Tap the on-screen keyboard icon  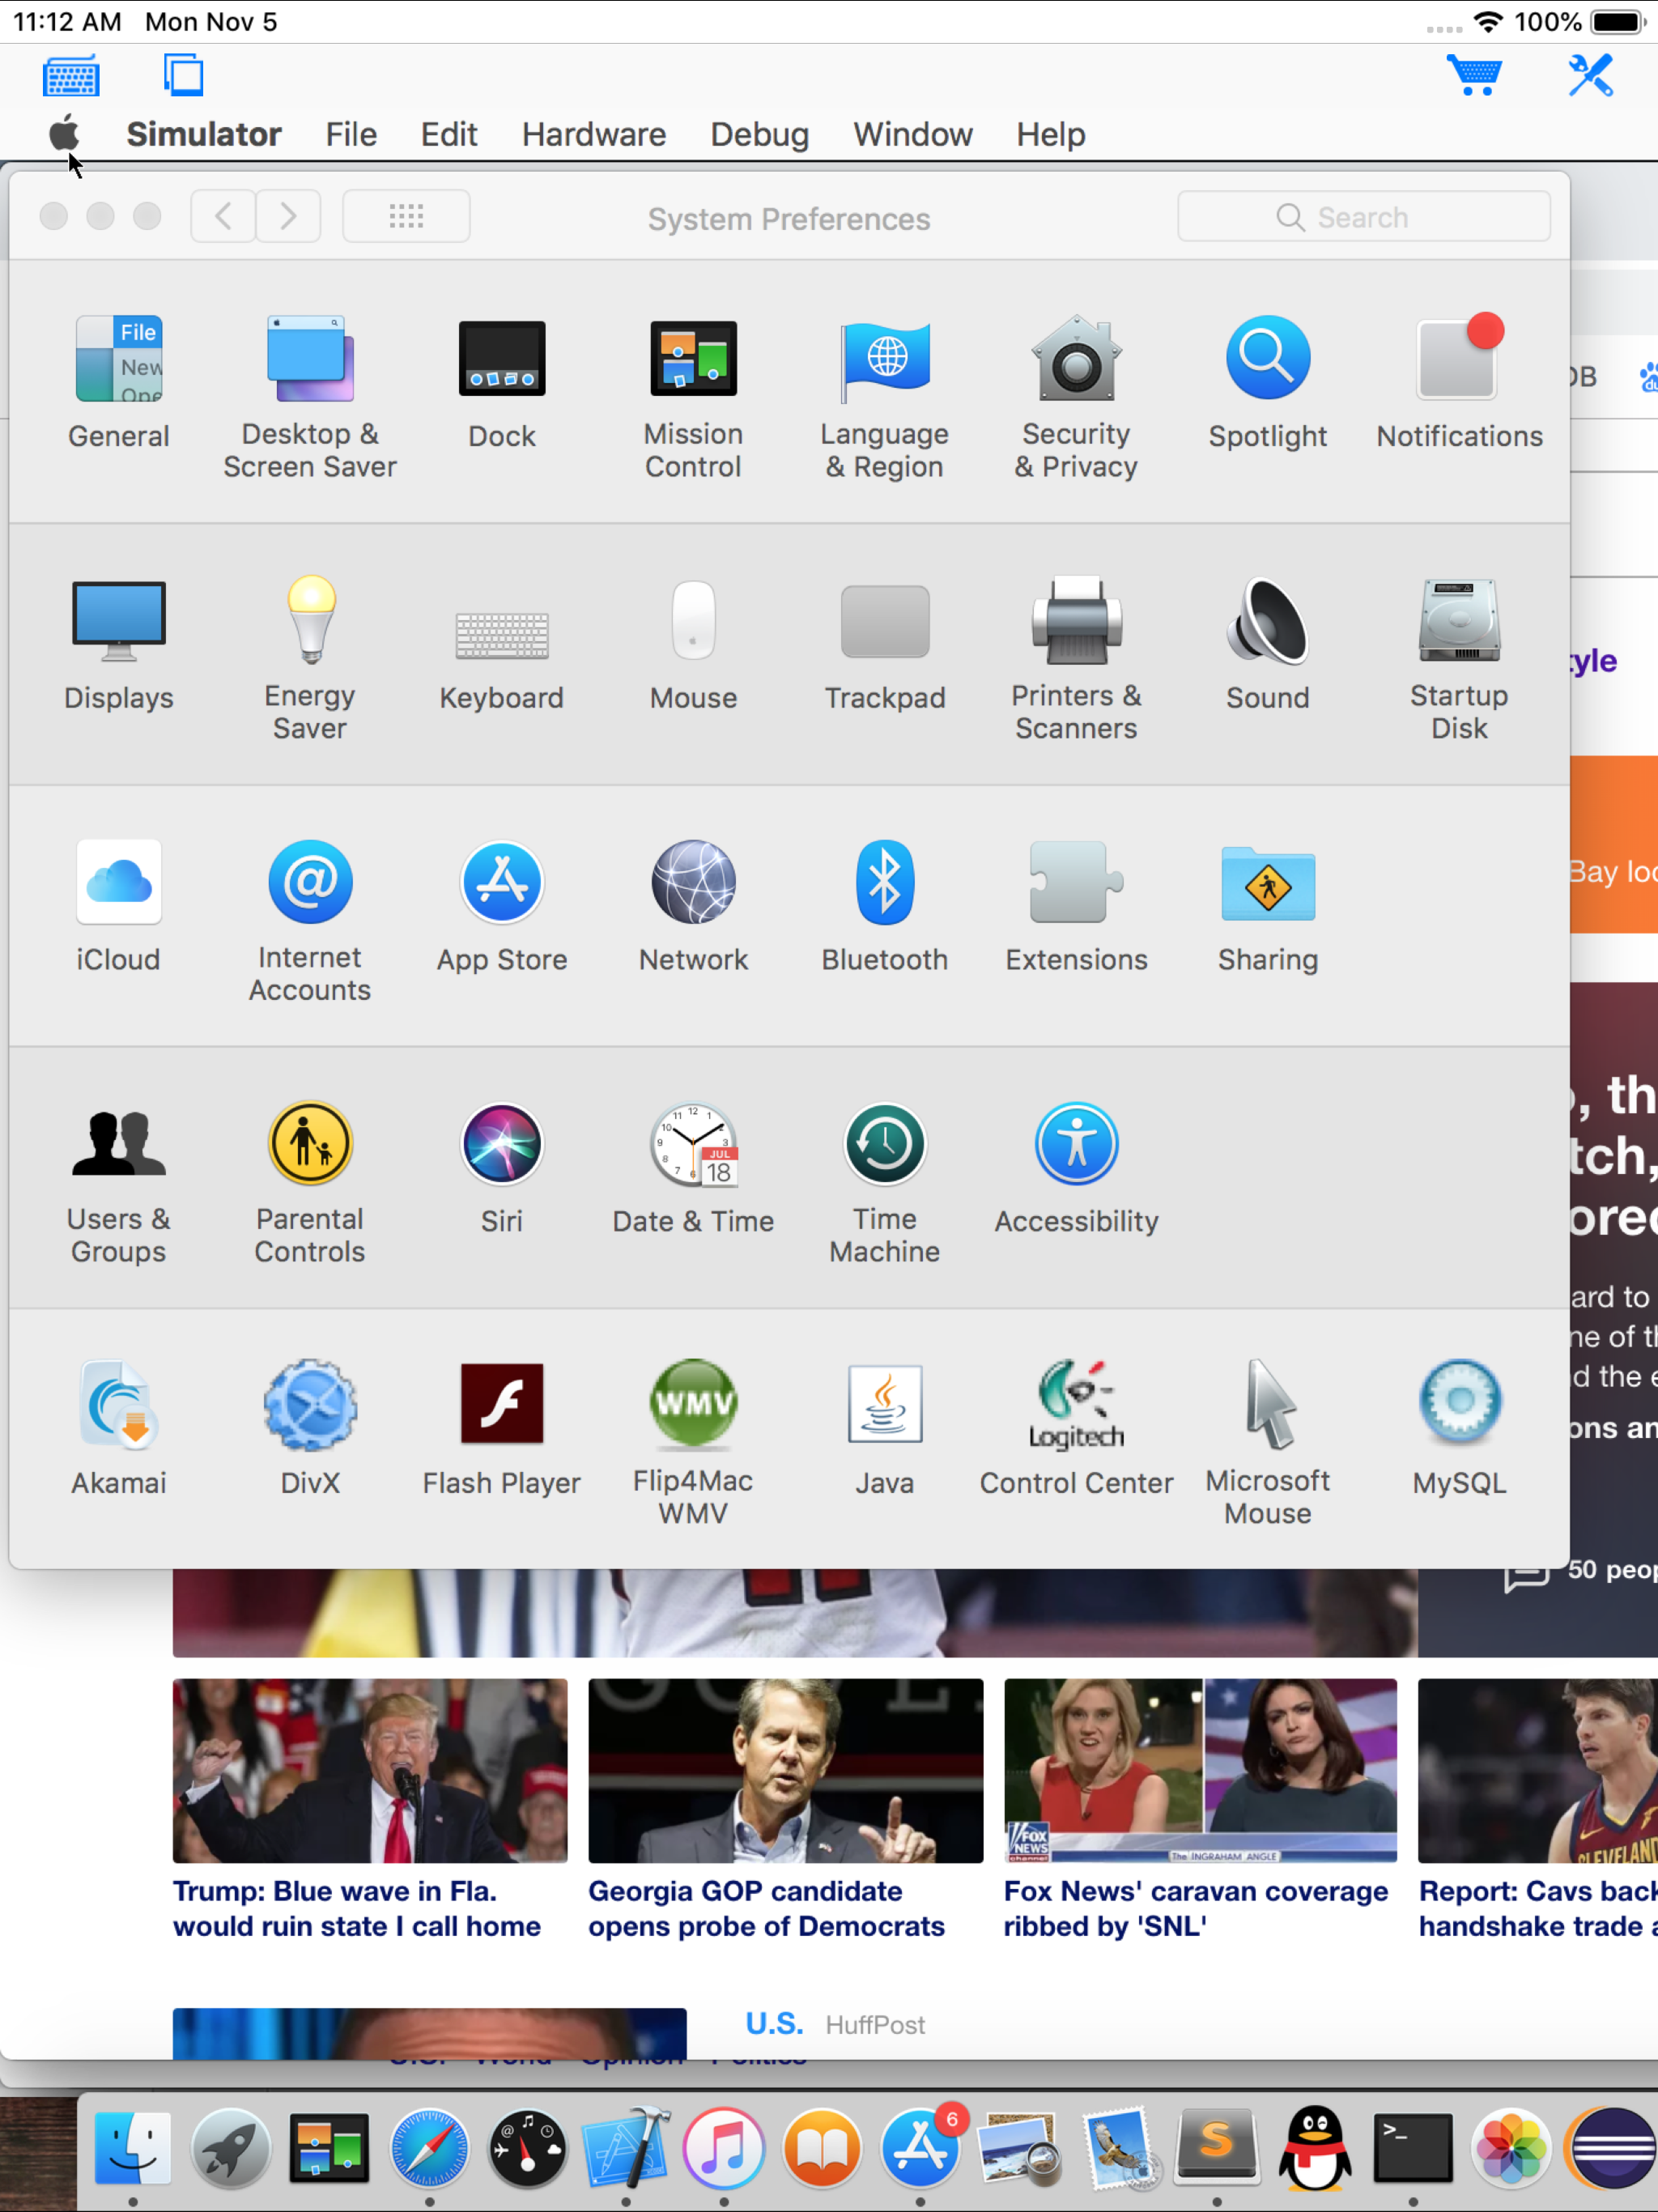coord(71,76)
